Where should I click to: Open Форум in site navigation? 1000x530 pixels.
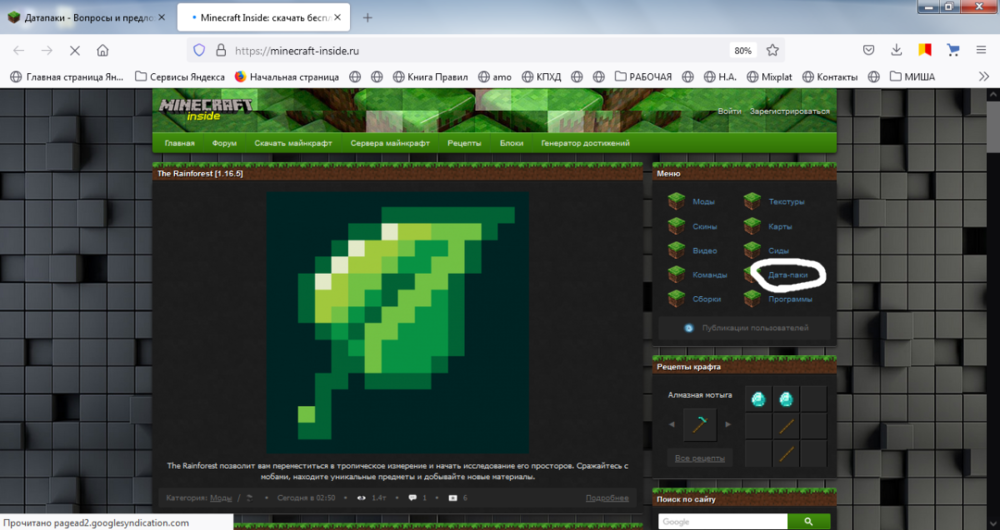(224, 143)
